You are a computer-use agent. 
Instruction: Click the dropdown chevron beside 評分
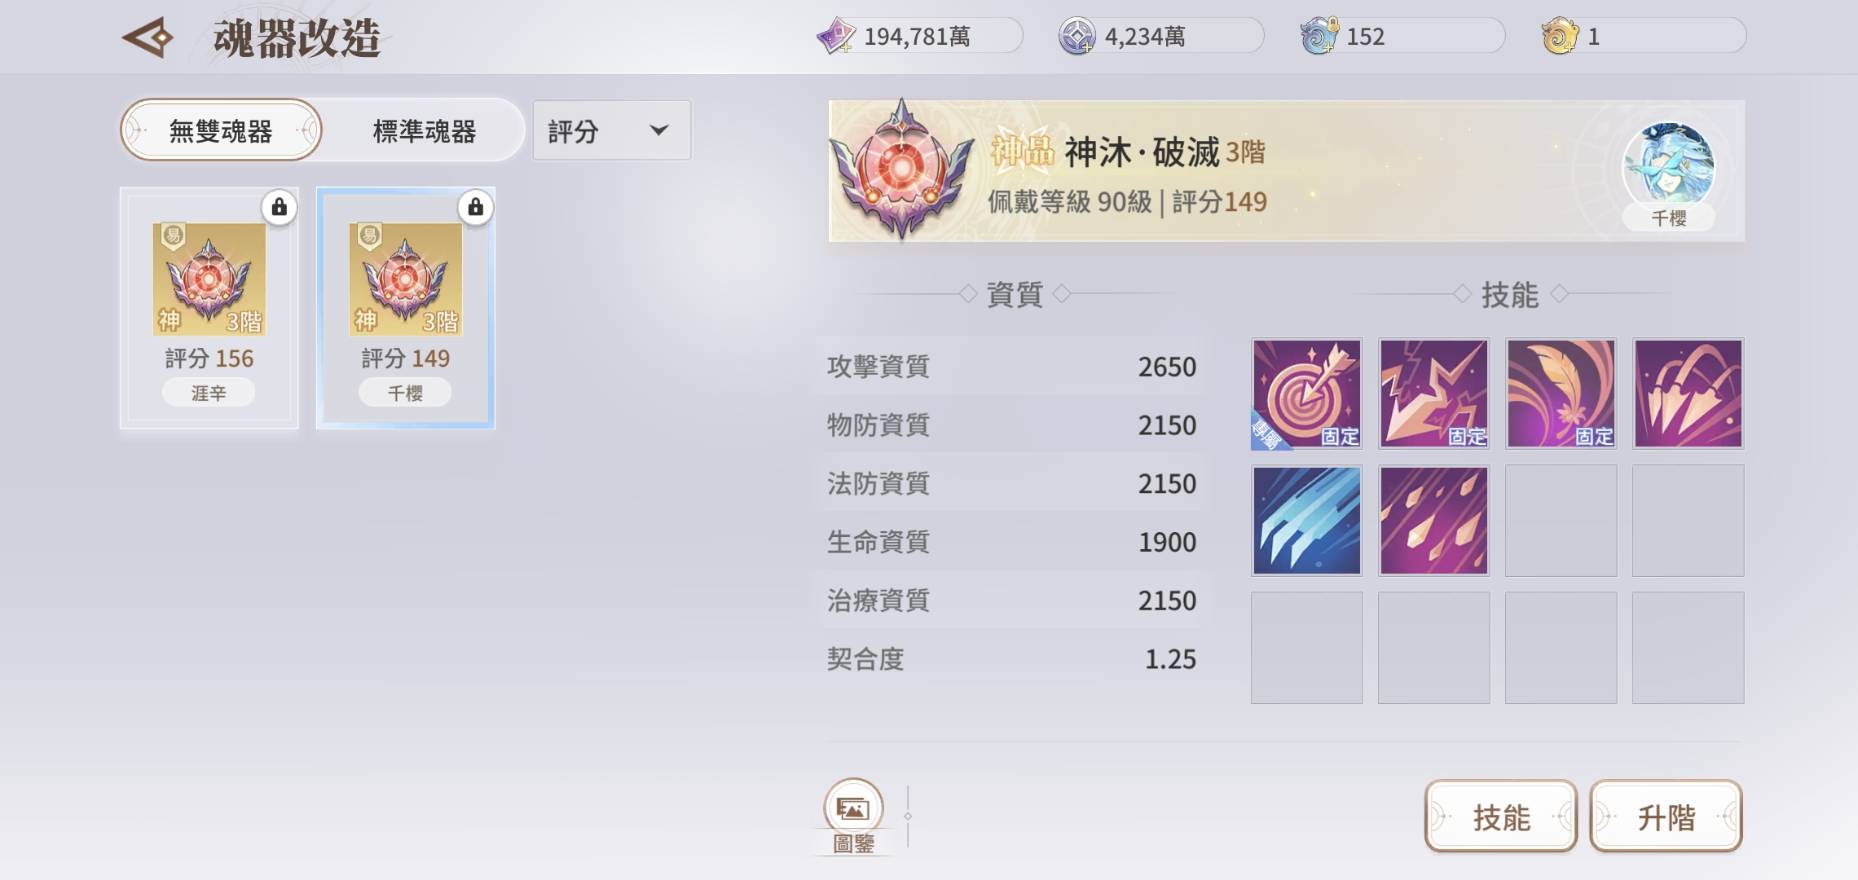tap(659, 130)
